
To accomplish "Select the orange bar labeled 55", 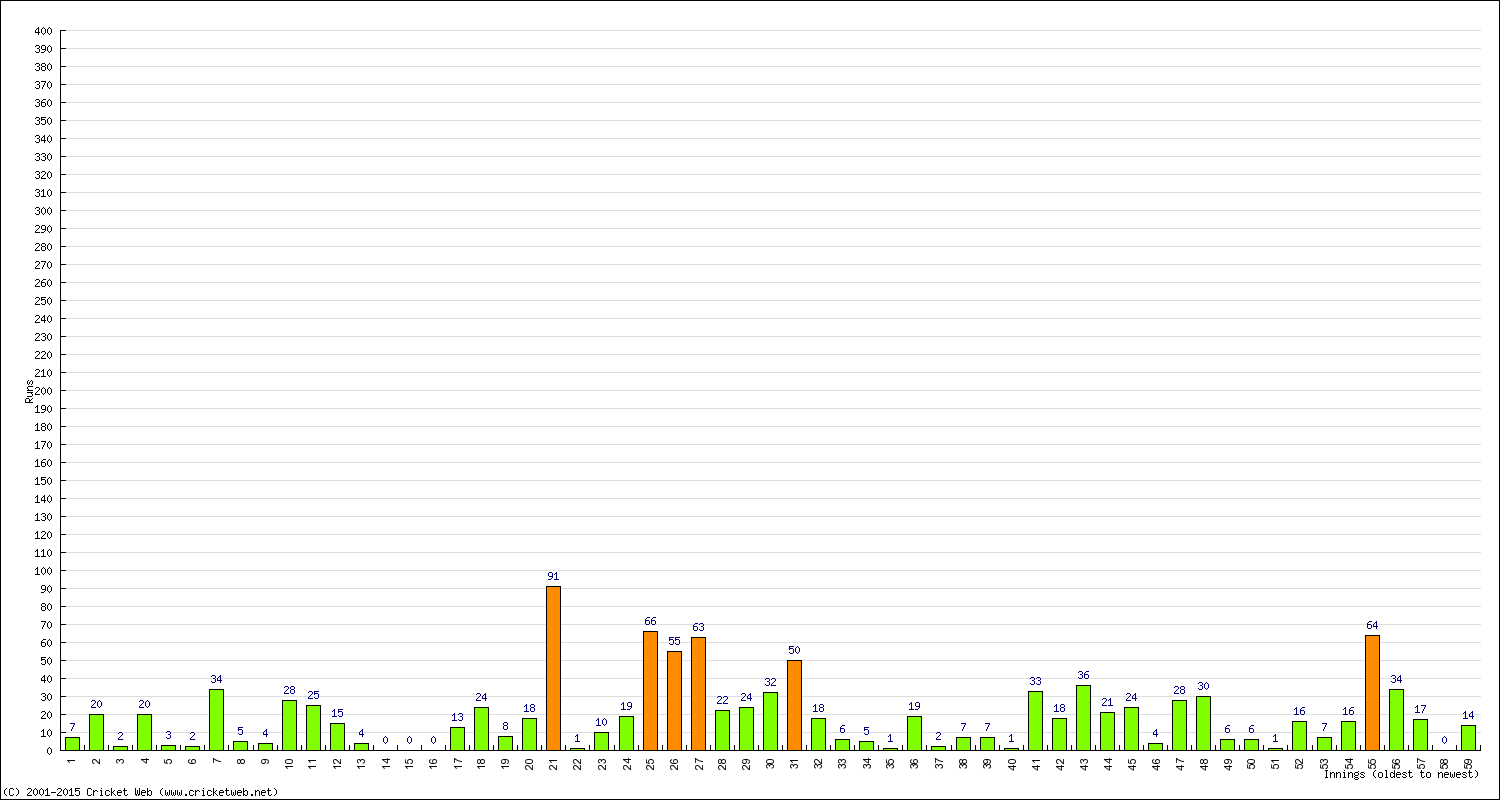I will pos(674,700).
